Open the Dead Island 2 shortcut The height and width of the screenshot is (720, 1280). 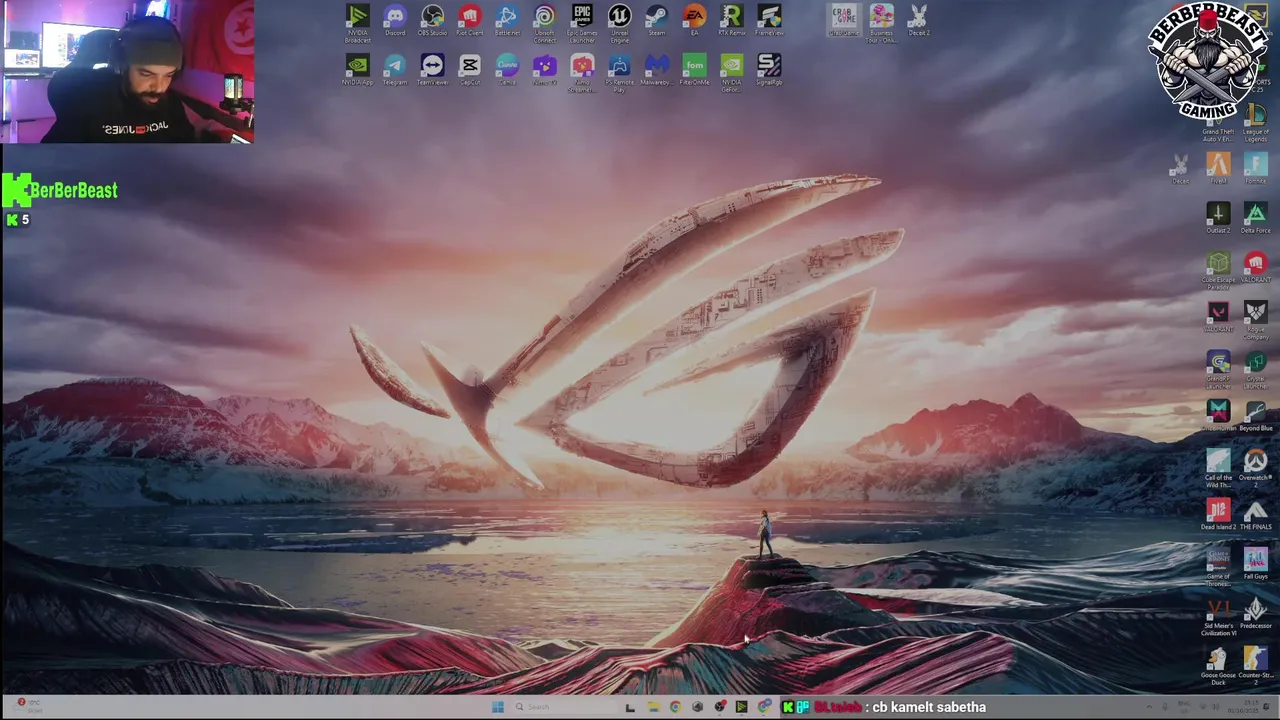(1218, 514)
